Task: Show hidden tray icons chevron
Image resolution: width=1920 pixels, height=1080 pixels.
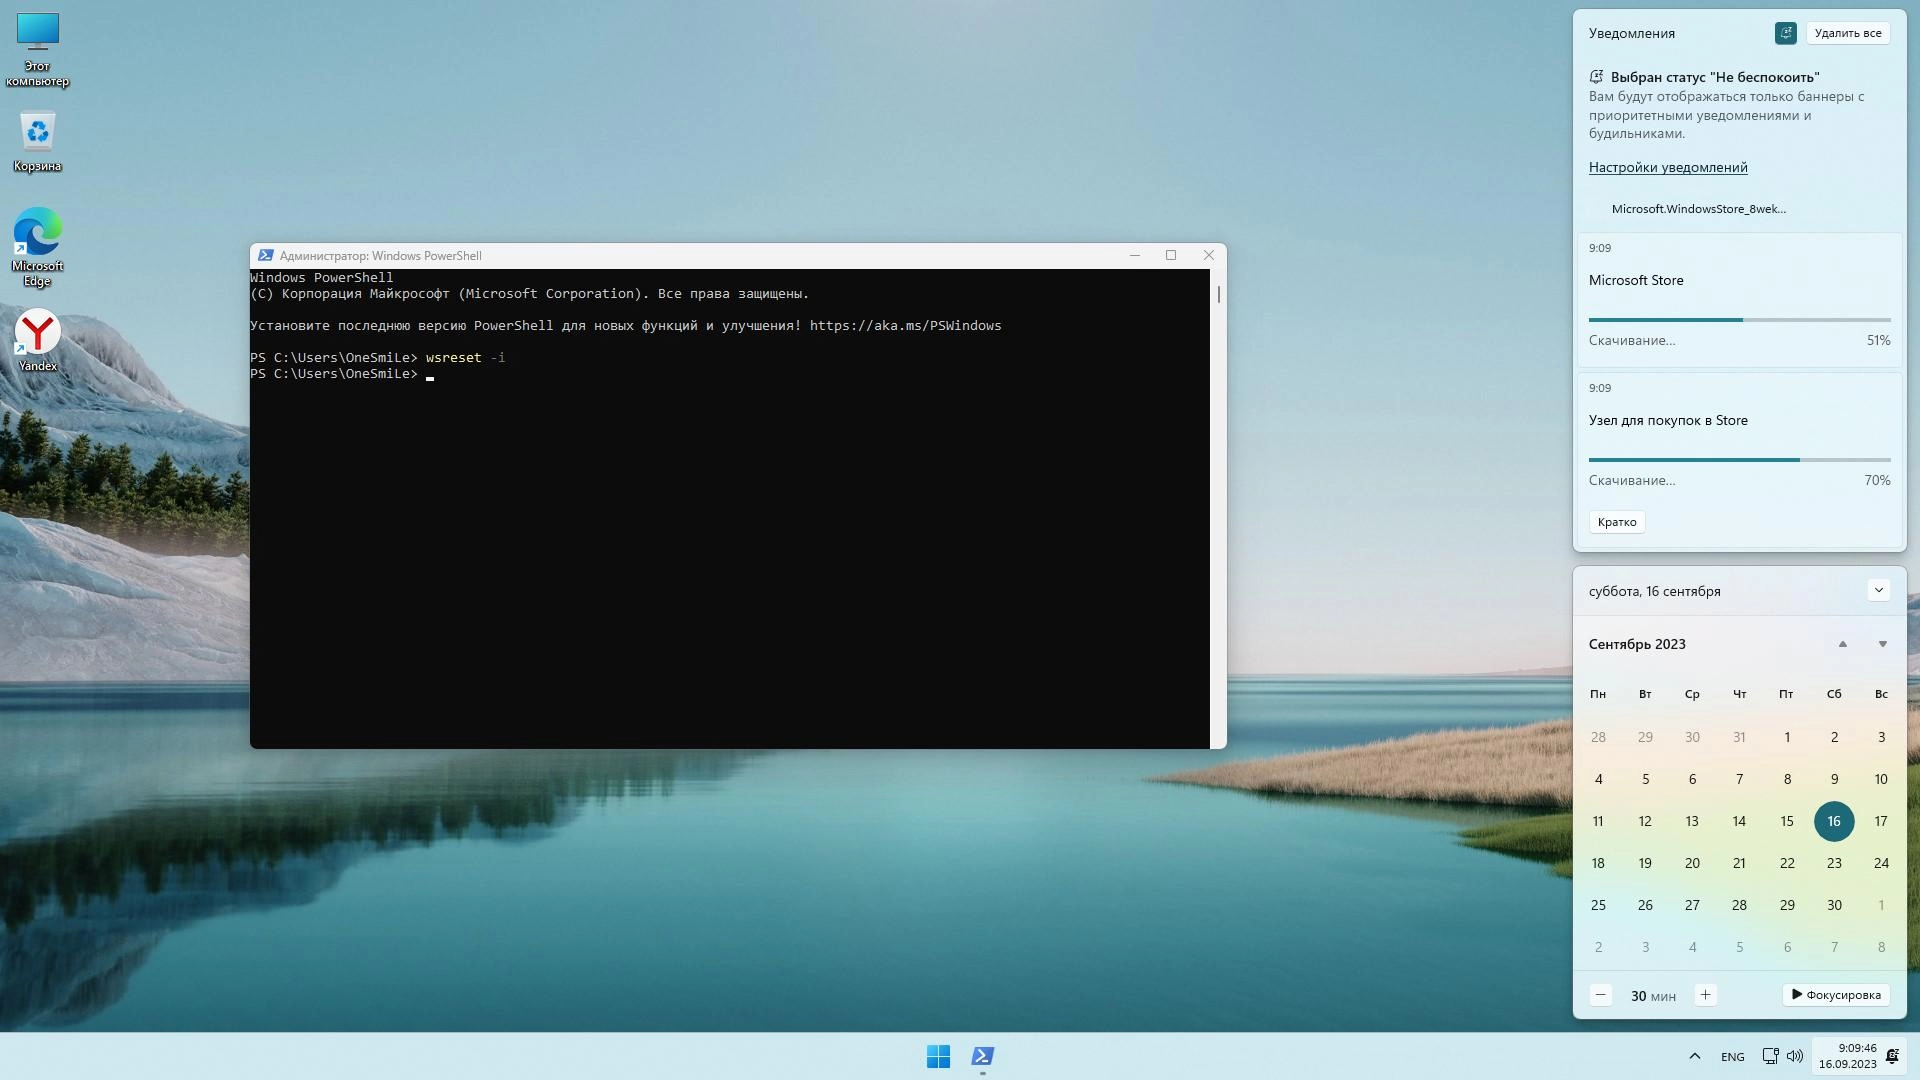Action: 1694,1056
